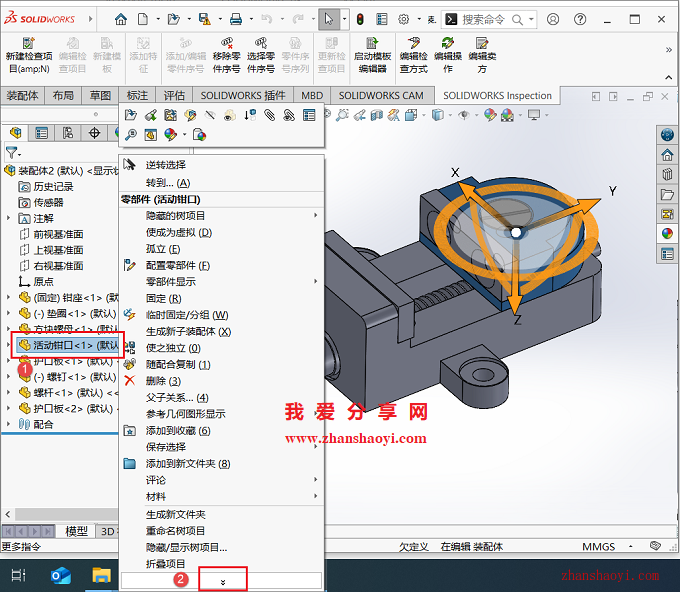Select 原点 in the feature tree
This screenshot has width=680, height=592.
(x=43, y=281)
